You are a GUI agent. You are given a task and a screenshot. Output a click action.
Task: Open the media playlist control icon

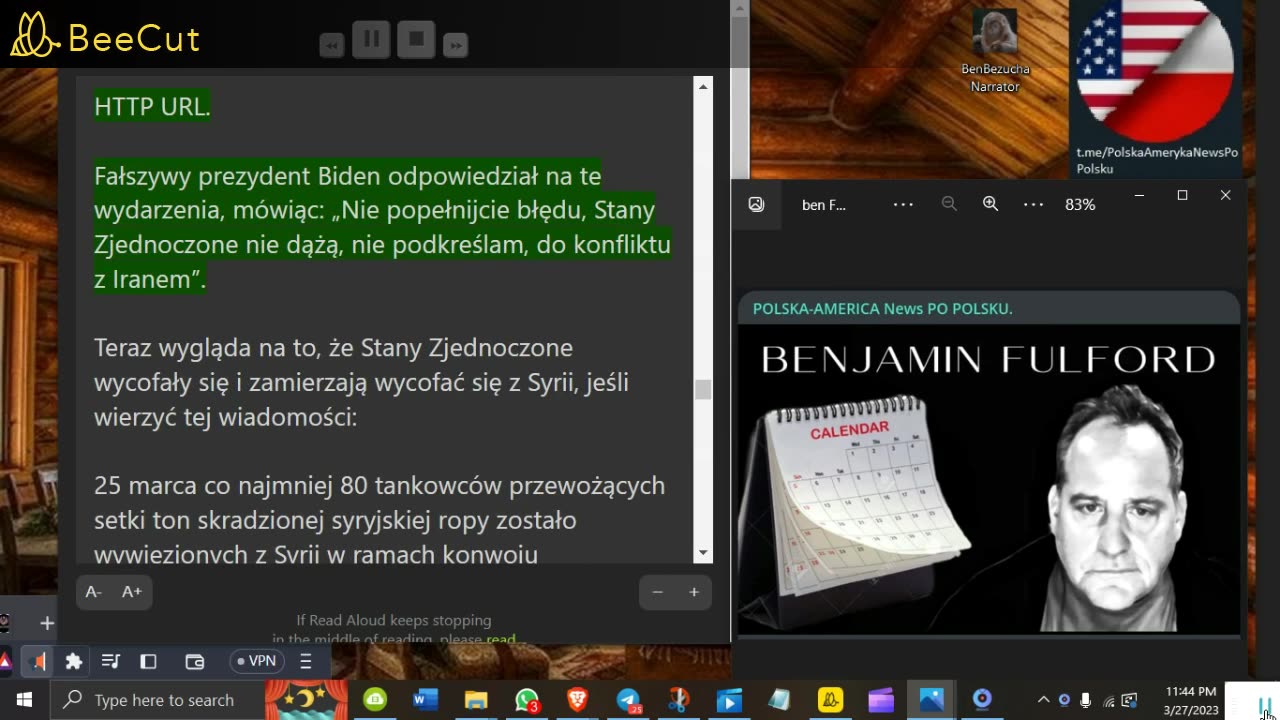pos(111,661)
